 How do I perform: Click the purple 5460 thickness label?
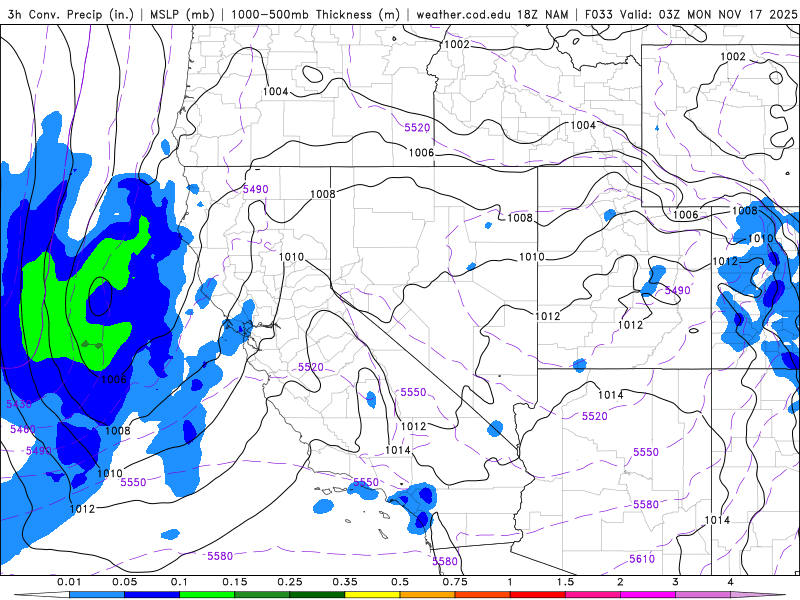23,429
